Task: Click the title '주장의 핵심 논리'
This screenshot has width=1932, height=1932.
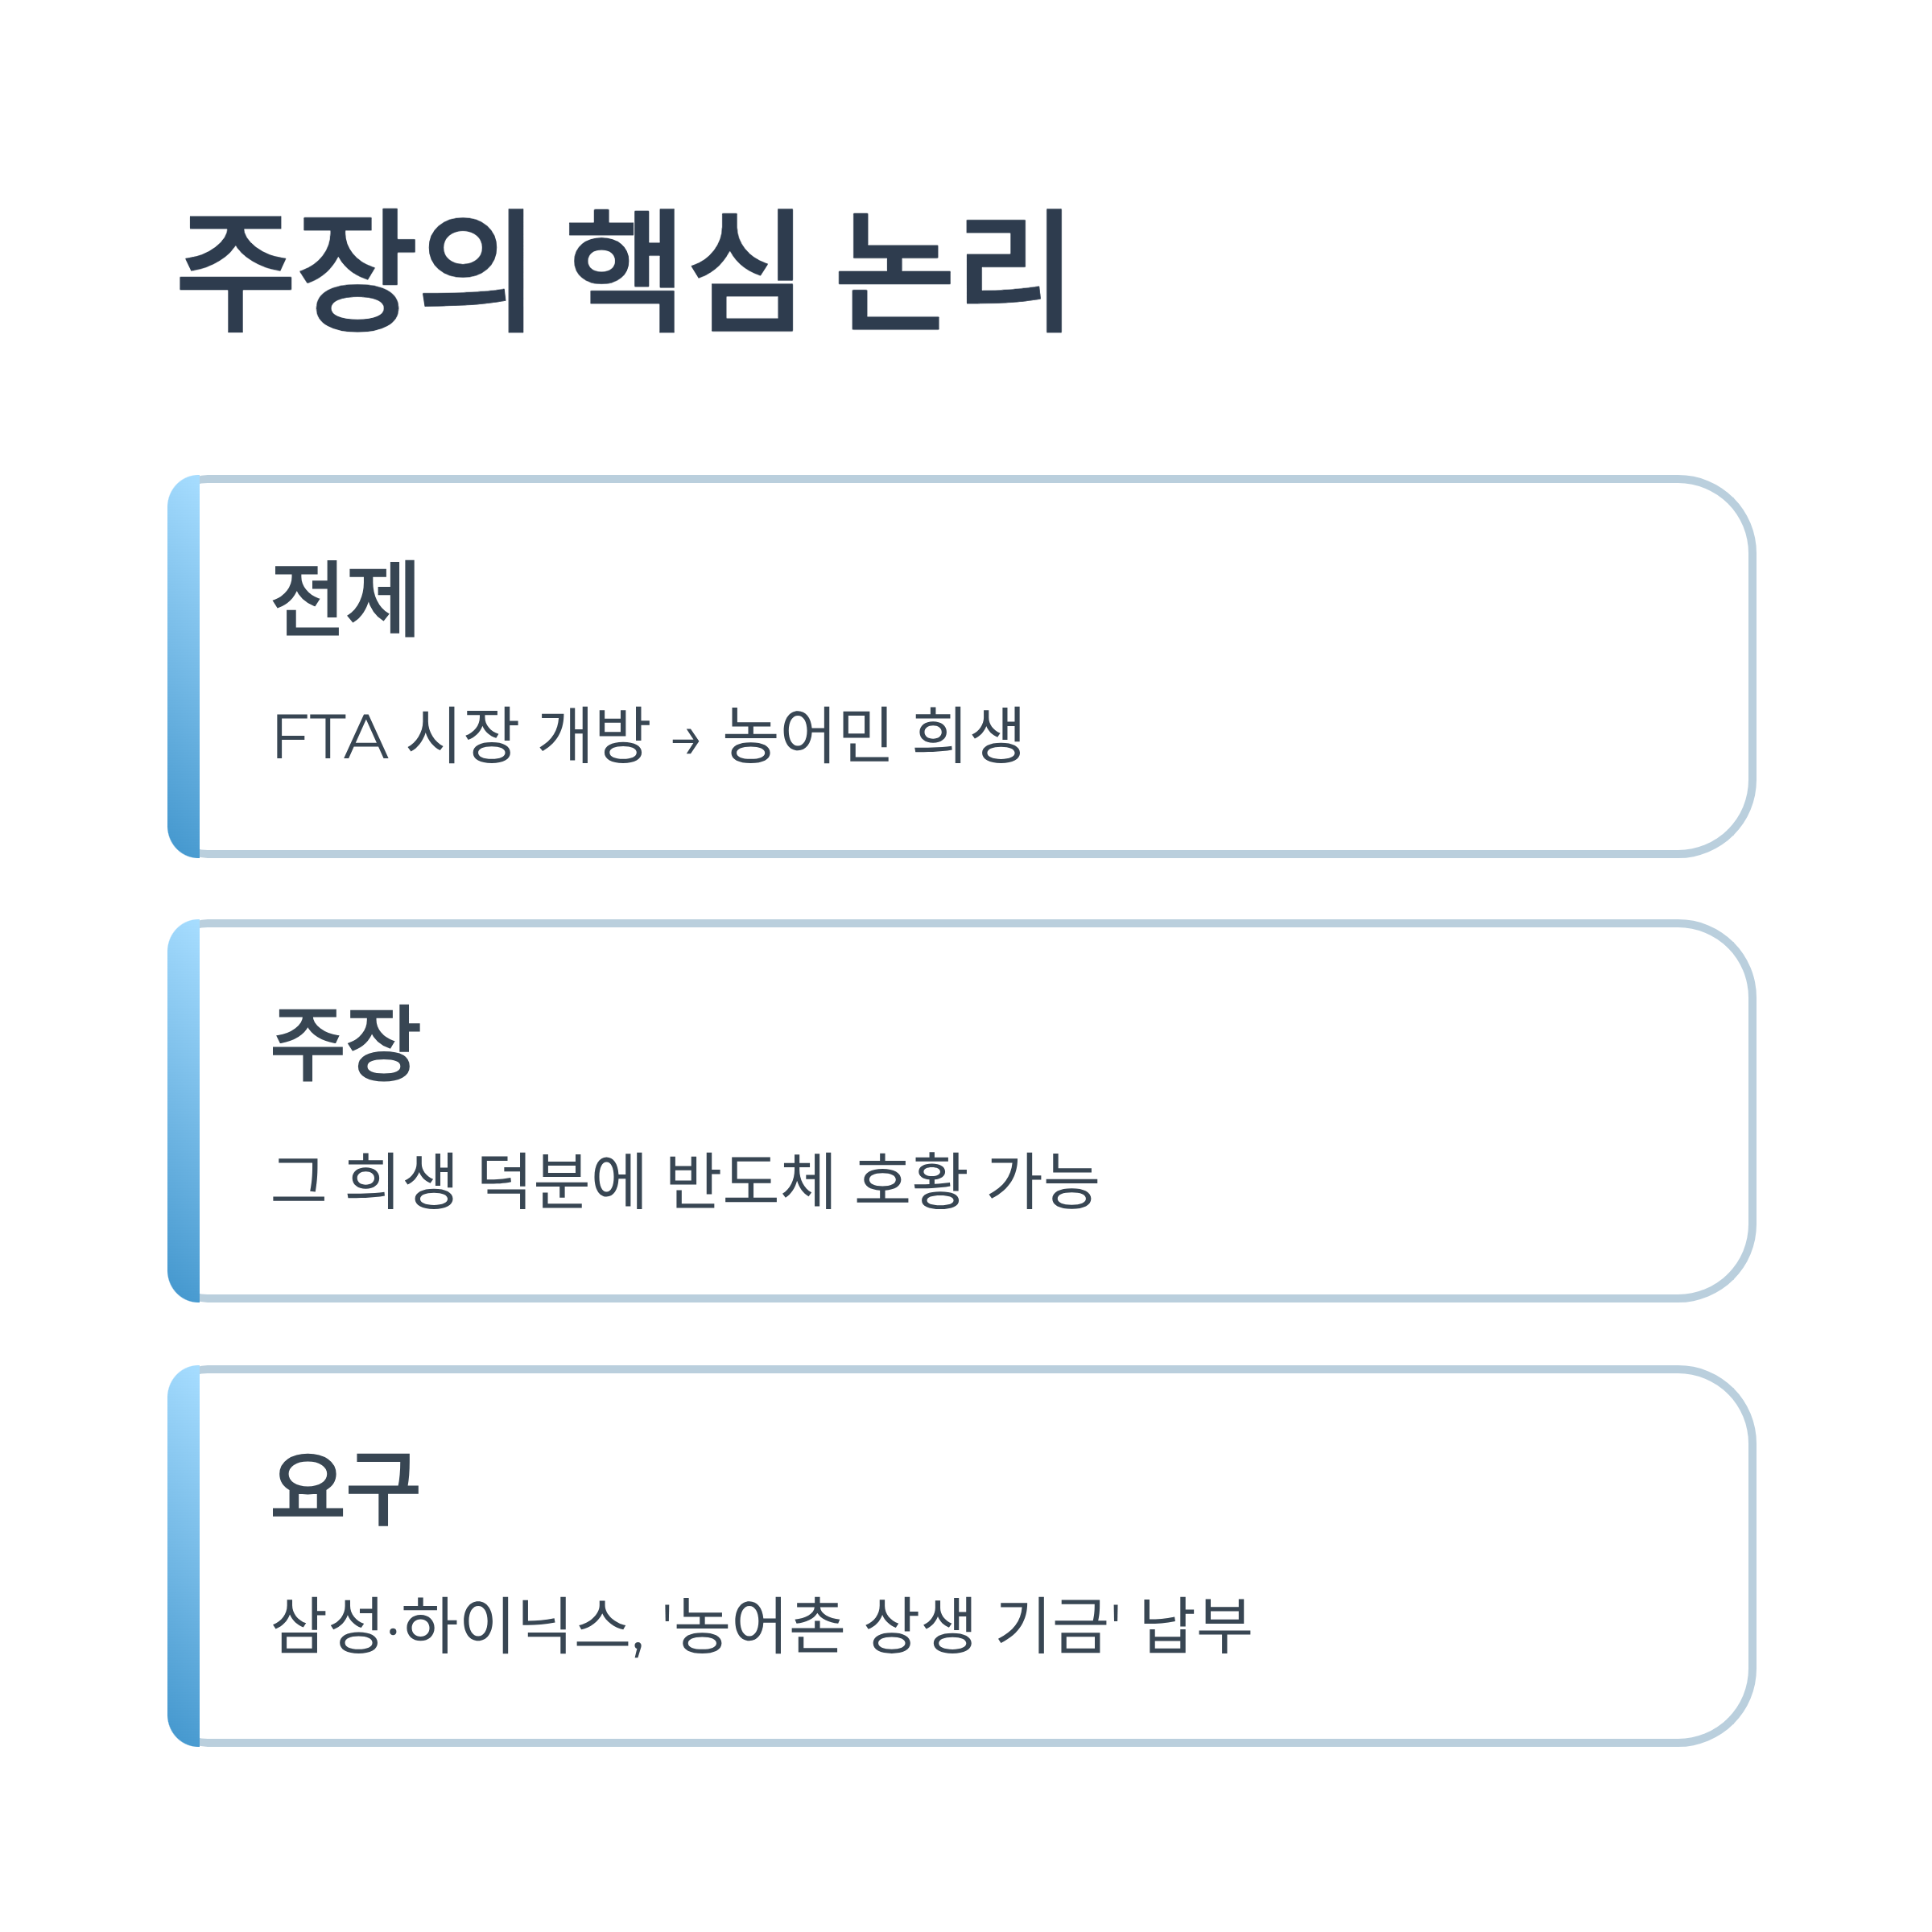Action: tap(621, 270)
